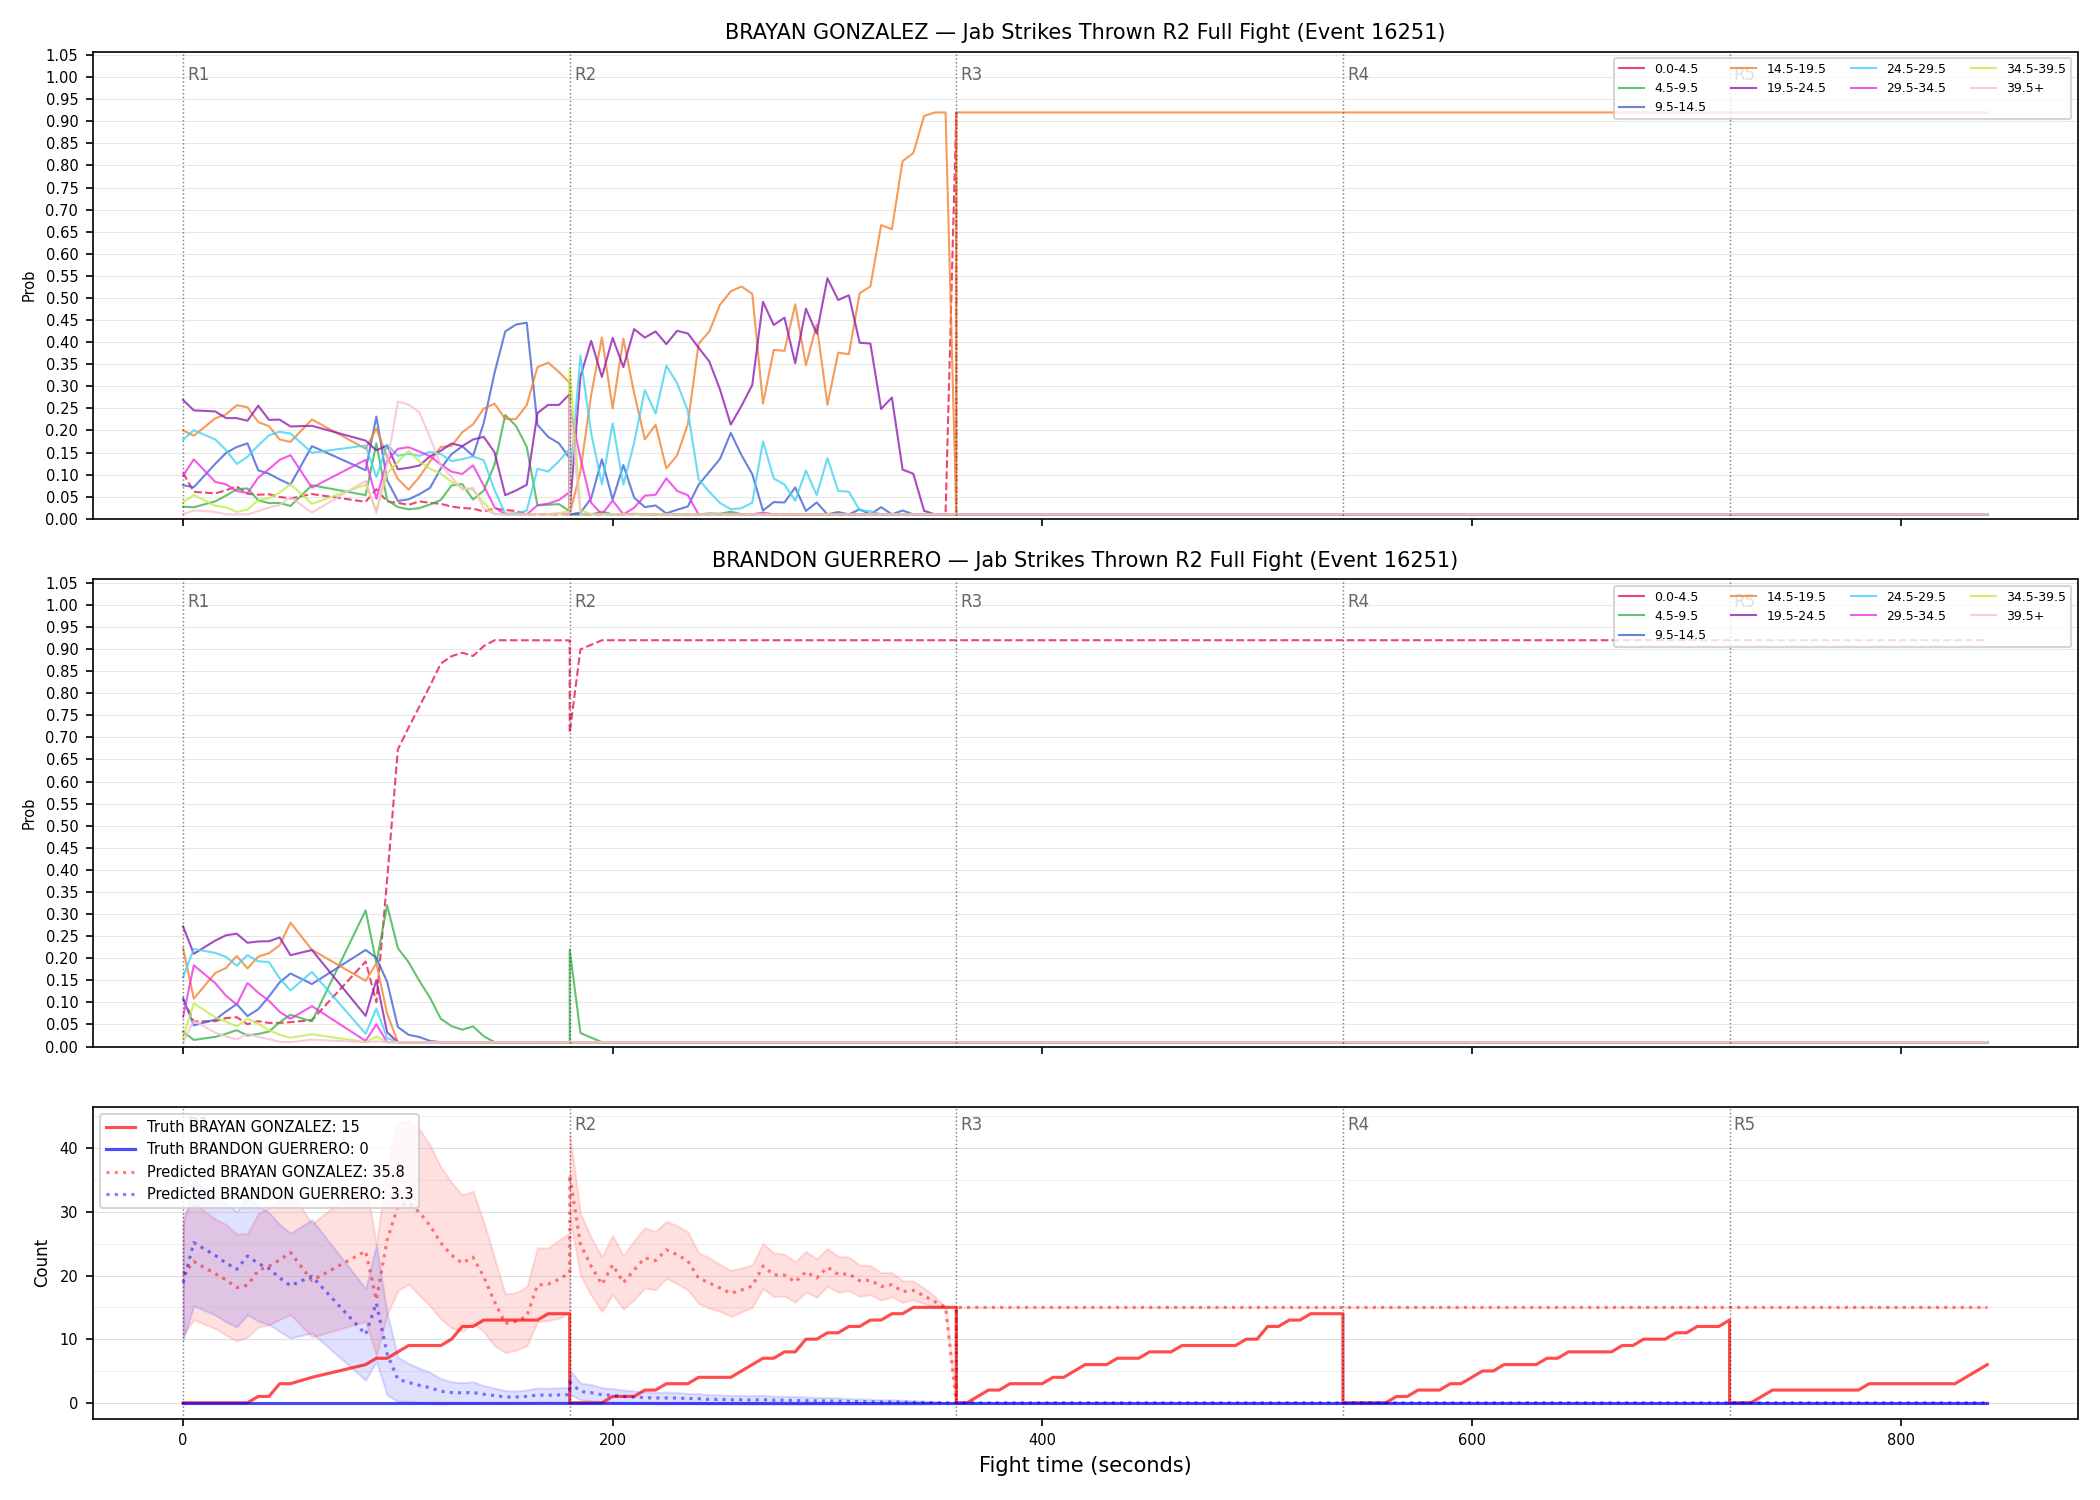Click the orange 14.5-19.5 line sample in top legend
Image resolution: width=2100 pixels, height=1500 pixels.
click(1744, 69)
